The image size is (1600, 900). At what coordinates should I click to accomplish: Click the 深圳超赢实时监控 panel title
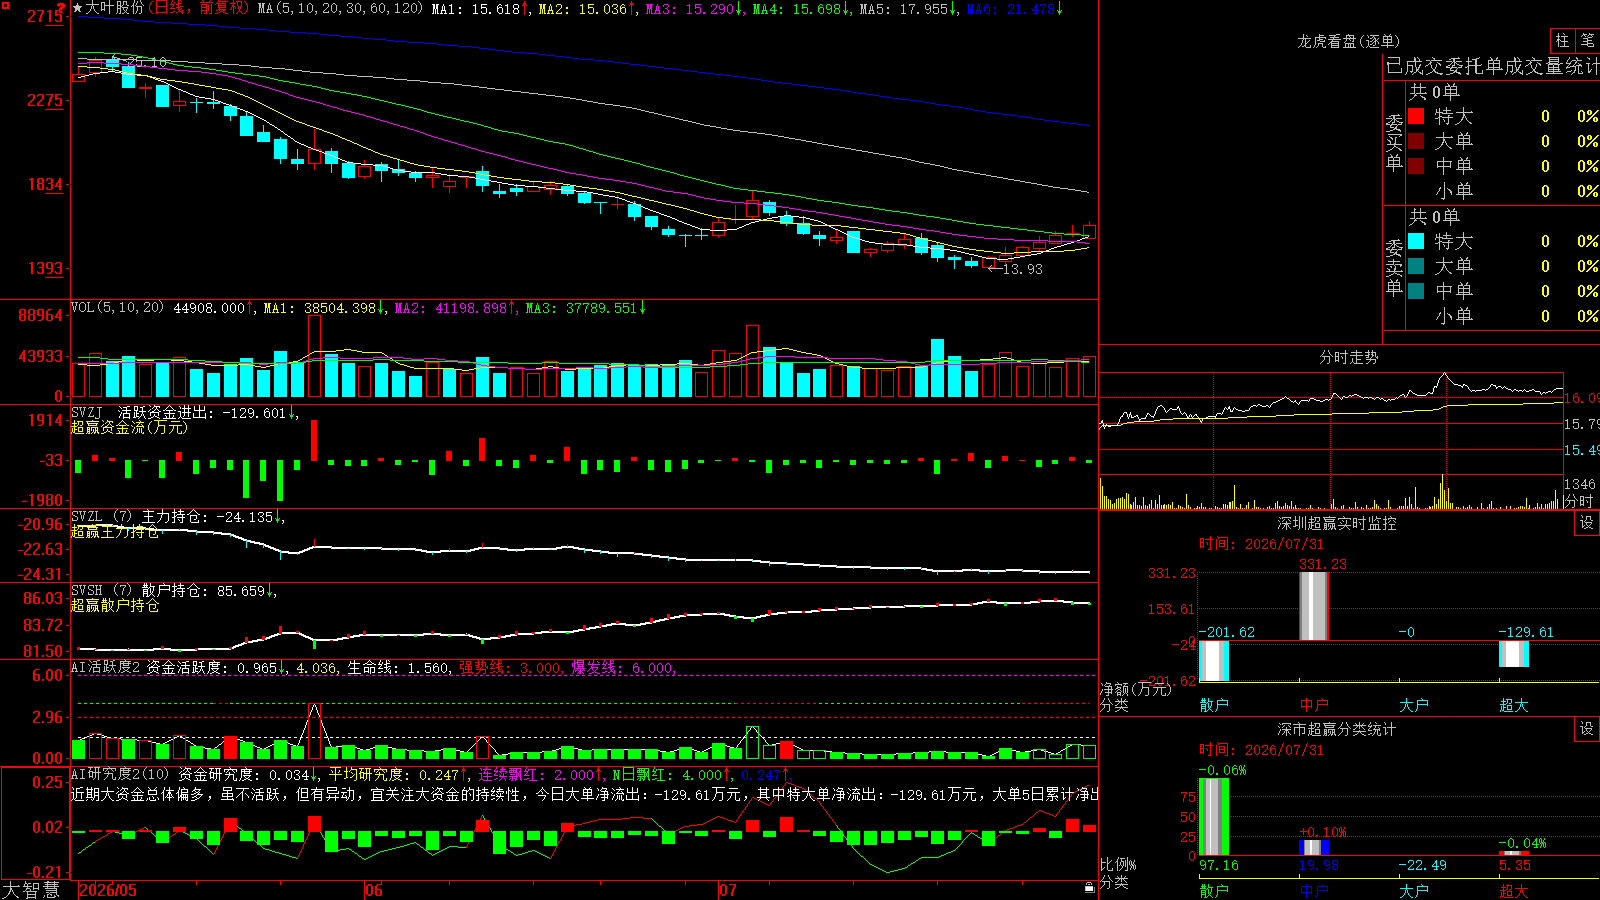(1336, 523)
